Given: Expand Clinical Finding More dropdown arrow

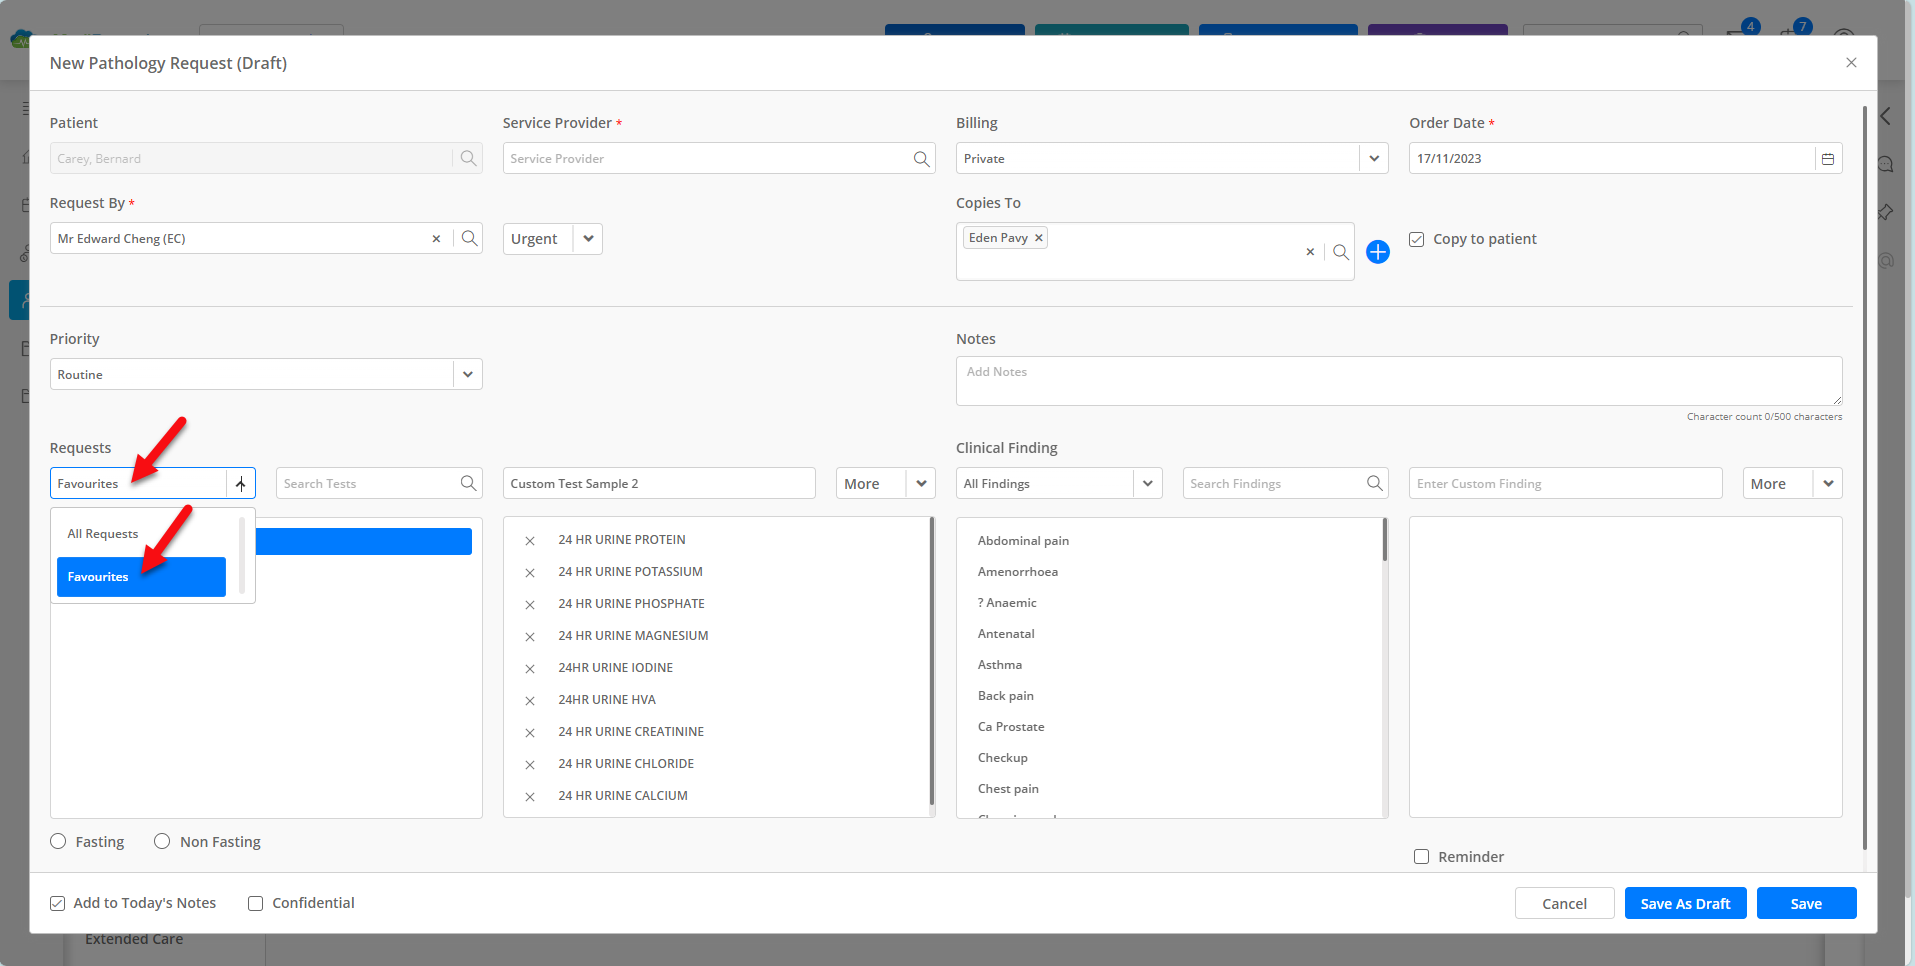Looking at the screenshot, I should (x=1828, y=483).
